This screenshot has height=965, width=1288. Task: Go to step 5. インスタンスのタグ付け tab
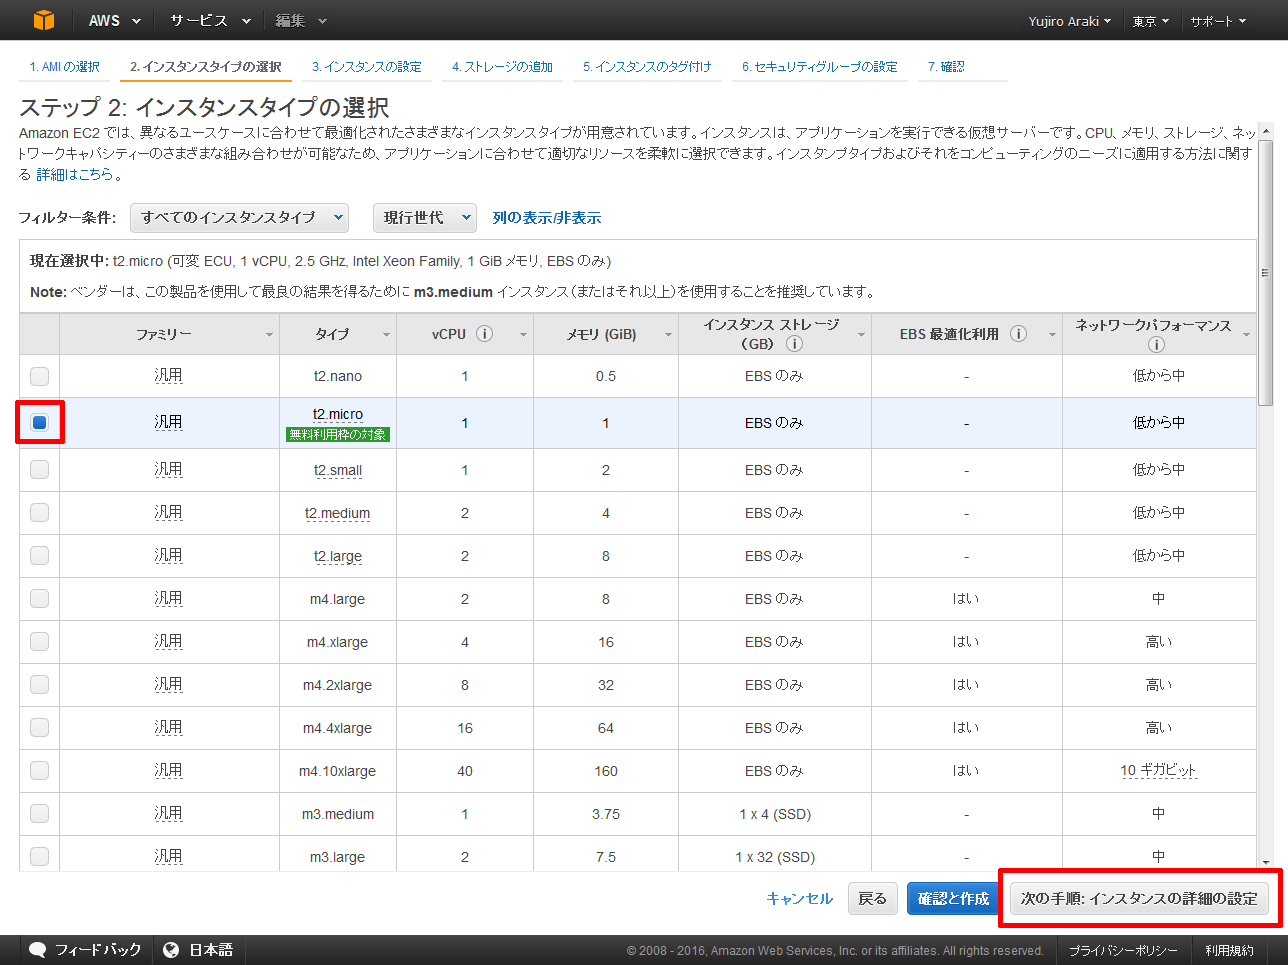pyautogui.click(x=647, y=67)
